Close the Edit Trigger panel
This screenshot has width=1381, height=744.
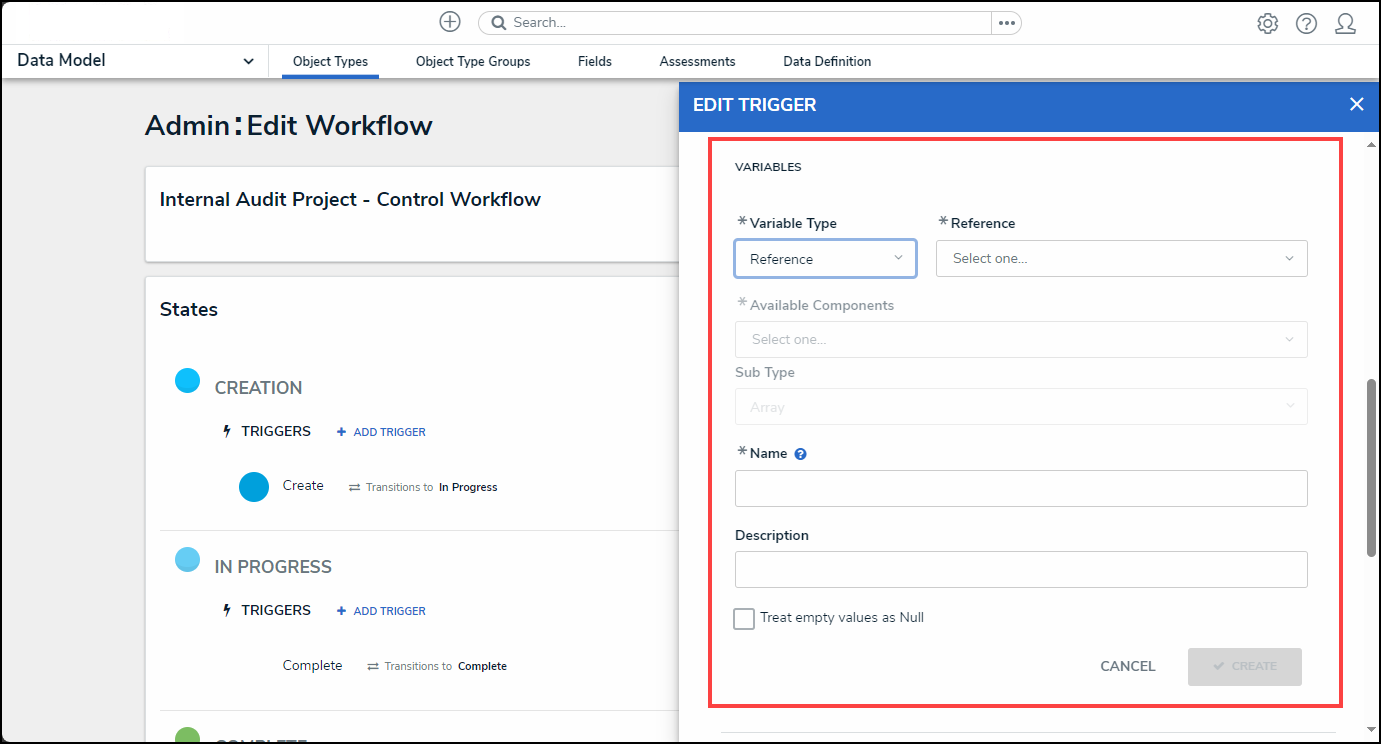coord(1356,104)
